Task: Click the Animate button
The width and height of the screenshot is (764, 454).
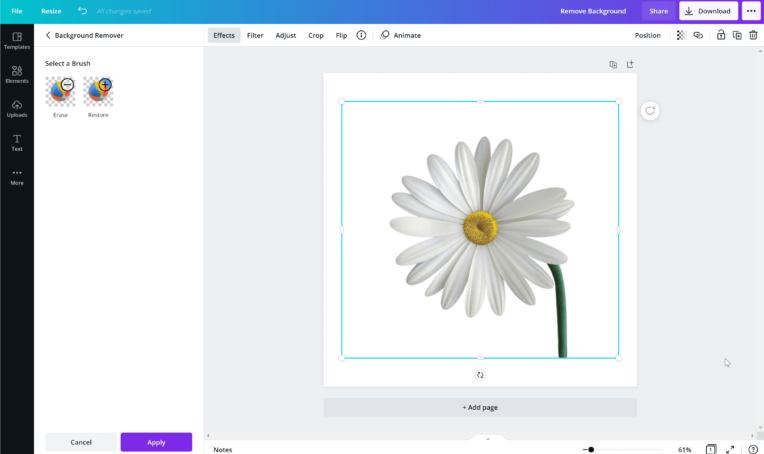Action: (401, 35)
